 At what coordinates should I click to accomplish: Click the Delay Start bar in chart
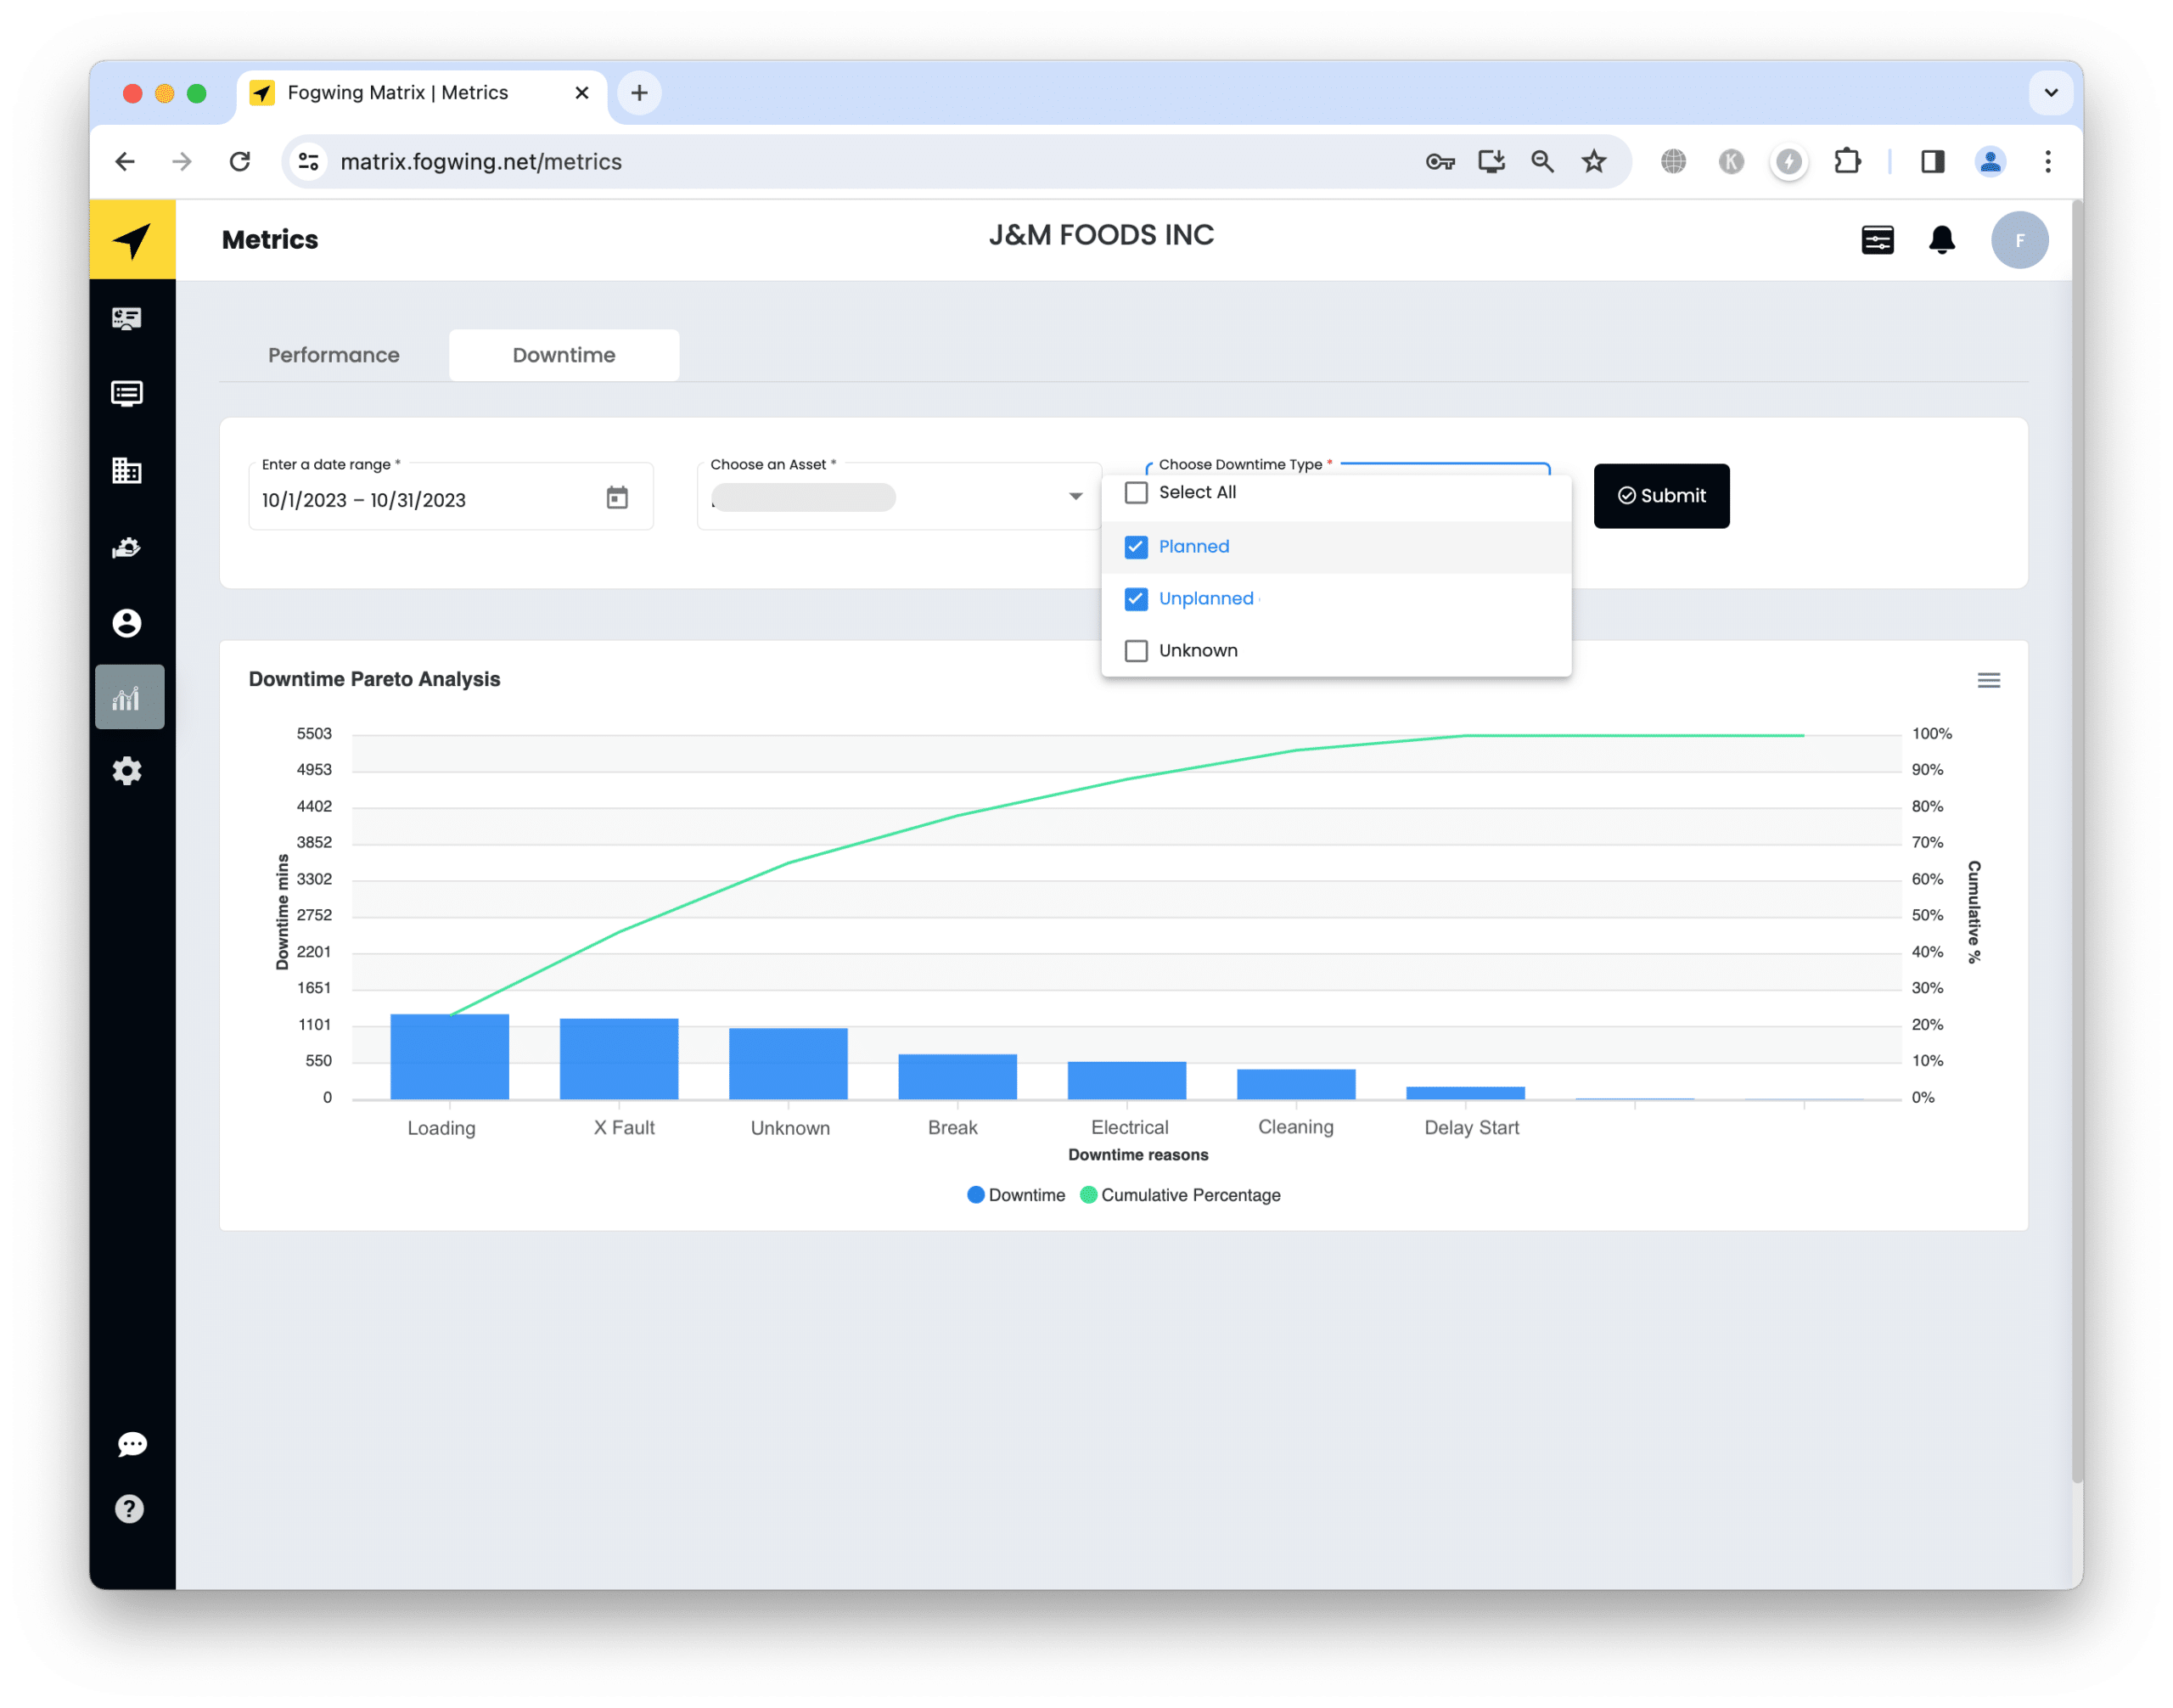point(1466,1093)
